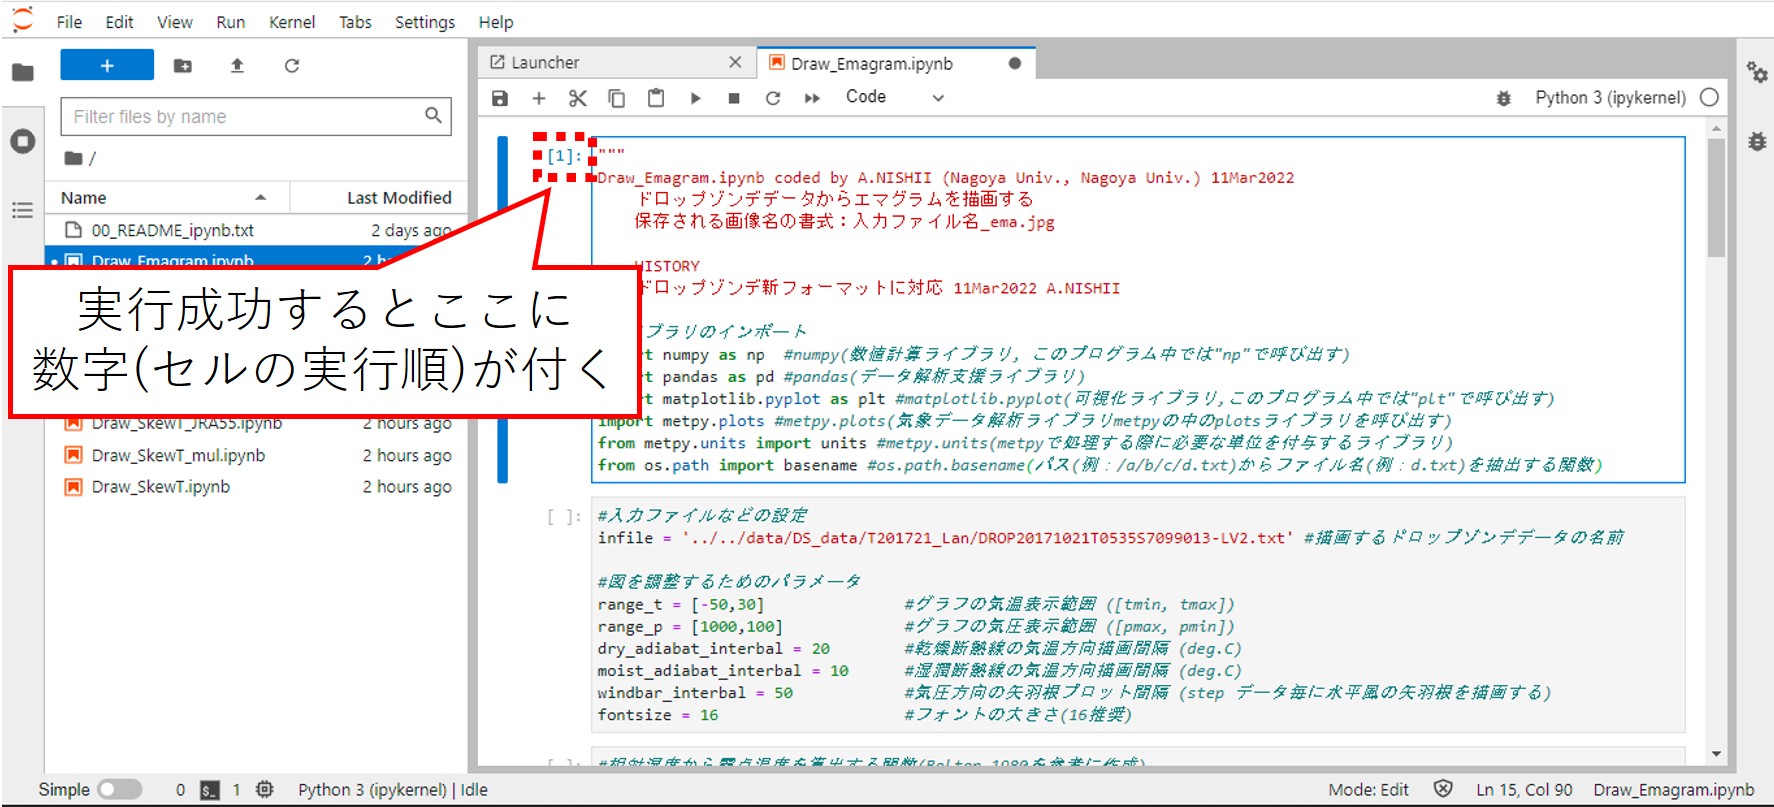Viewport: 1774px width, 807px height.
Task: Select Draw_SkewT_mul.ipynb in file list
Action: (x=256, y=455)
